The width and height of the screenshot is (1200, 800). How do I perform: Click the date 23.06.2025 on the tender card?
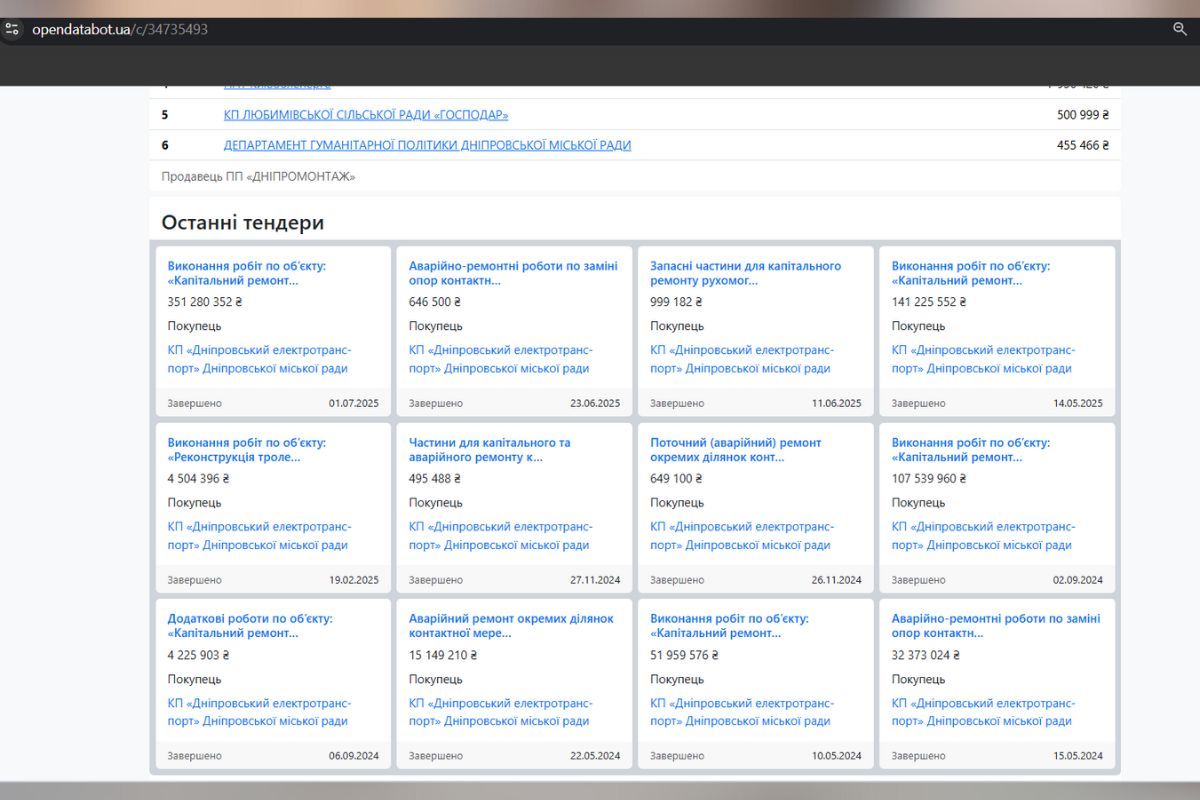(x=595, y=404)
